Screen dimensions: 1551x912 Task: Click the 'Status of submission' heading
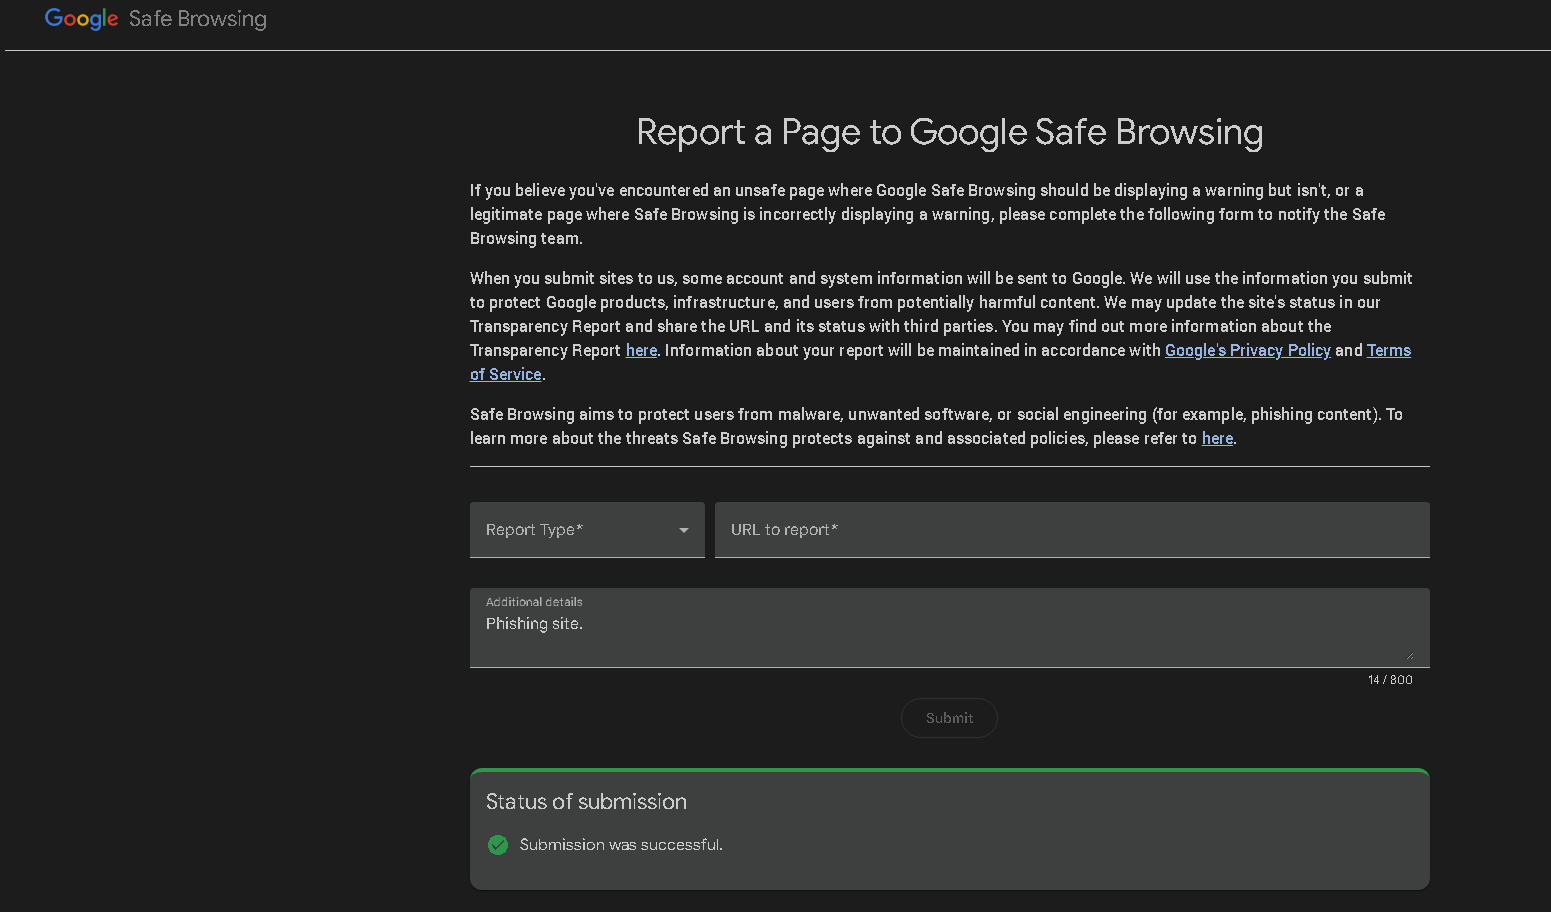(x=586, y=802)
